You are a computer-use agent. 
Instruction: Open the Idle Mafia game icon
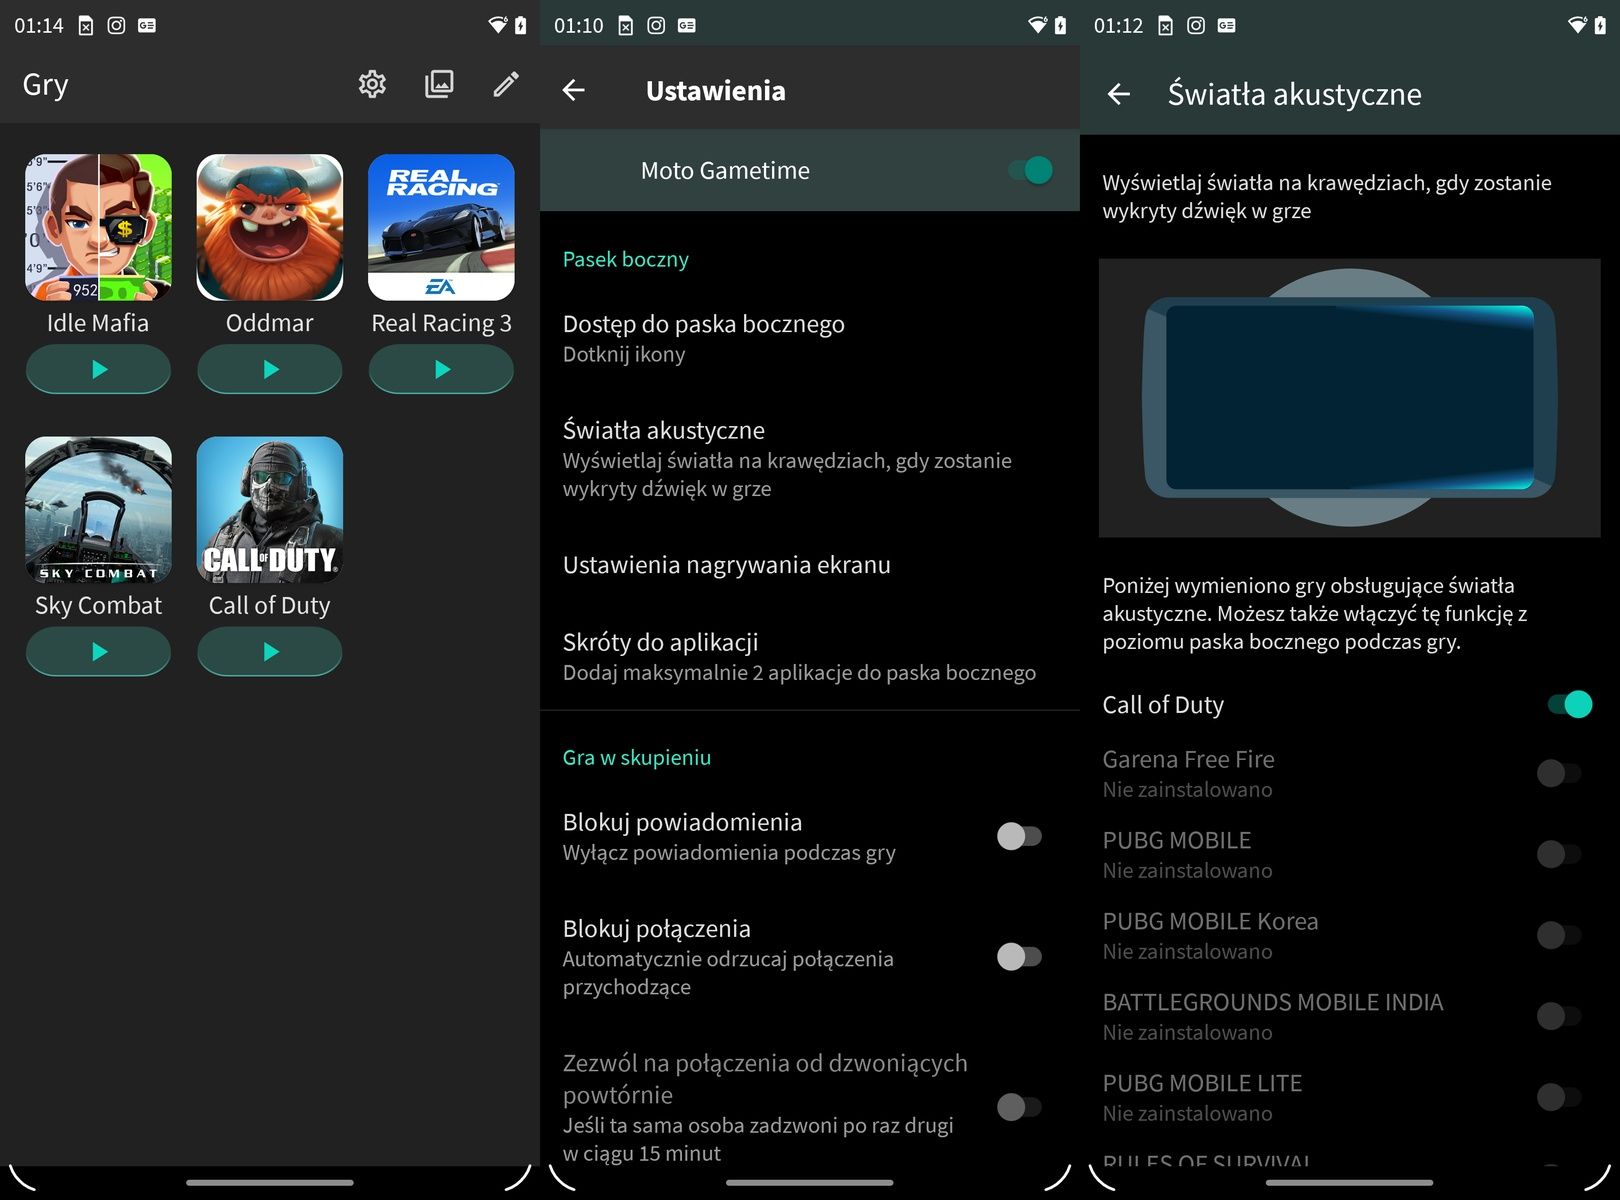pyautogui.click(x=98, y=227)
